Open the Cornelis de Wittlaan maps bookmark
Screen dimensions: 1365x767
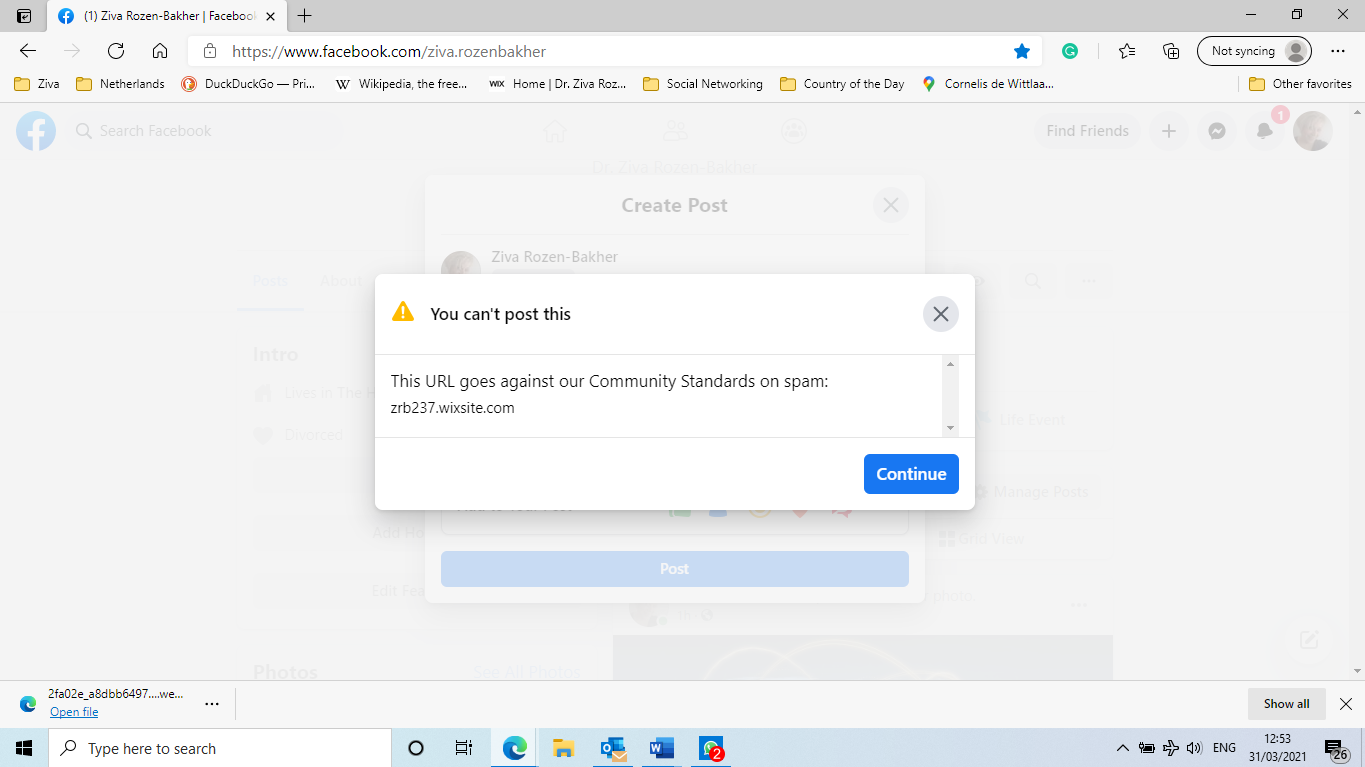[x=987, y=84]
